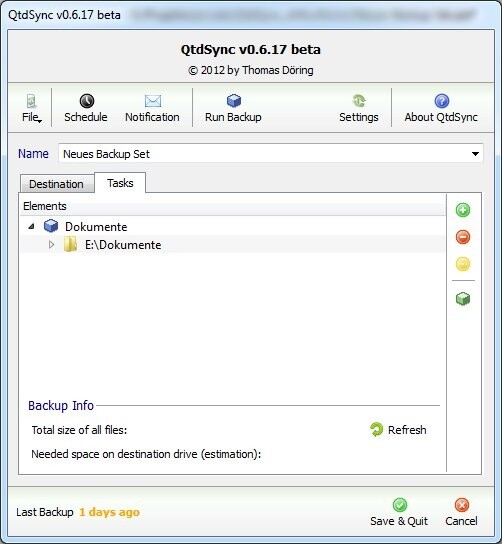Open the Name backup set dropdown
The image size is (502, 544).
[475, 154]
